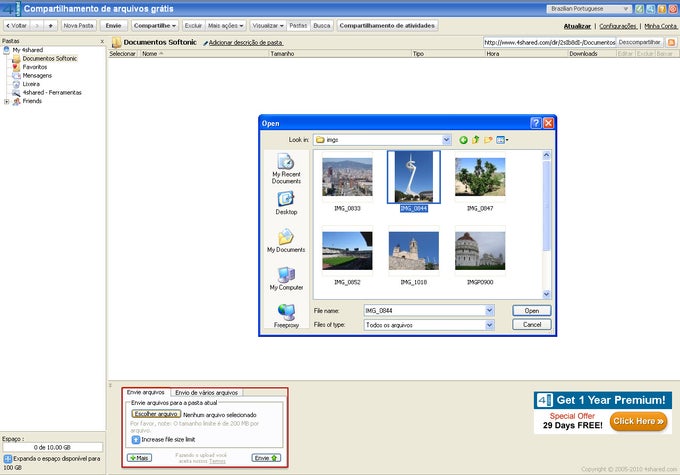The image size is (680, 475).
Task: Open the Visualizar dropdown
Action: [x=268, y=26]
